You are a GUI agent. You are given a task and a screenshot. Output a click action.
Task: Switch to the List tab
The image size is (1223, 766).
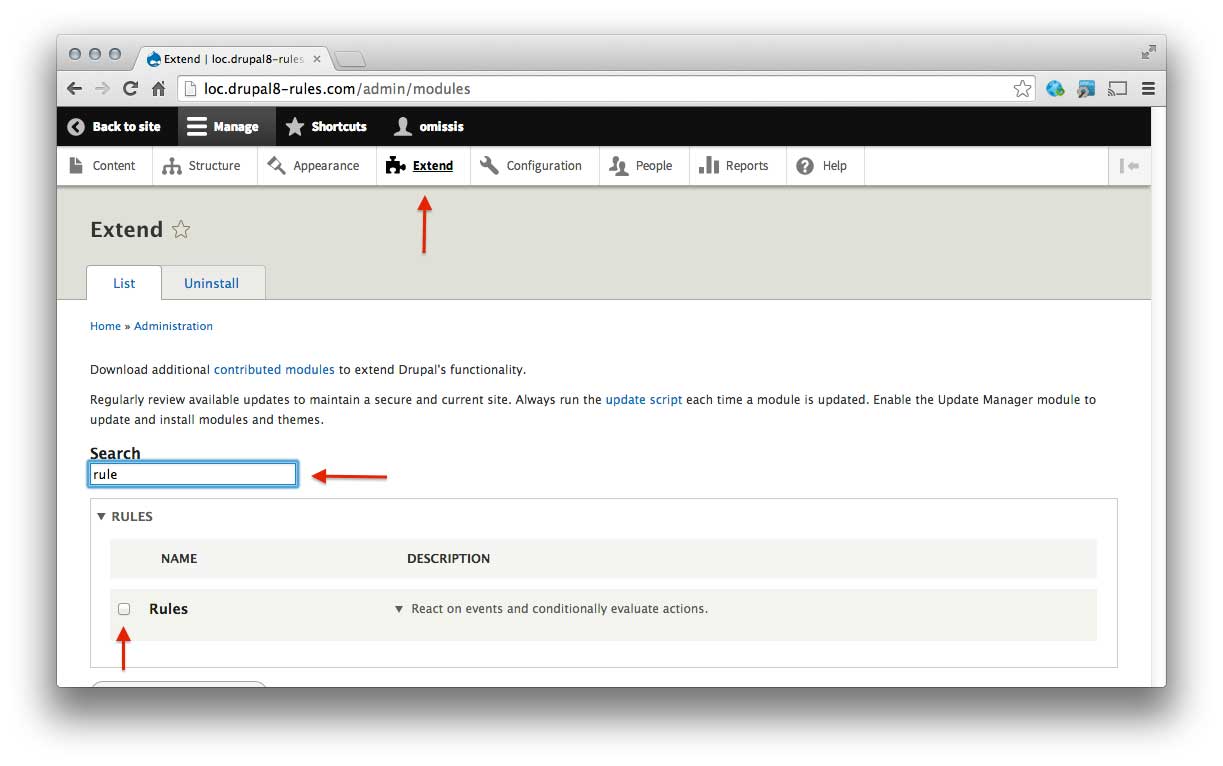(x=124, y=283)
